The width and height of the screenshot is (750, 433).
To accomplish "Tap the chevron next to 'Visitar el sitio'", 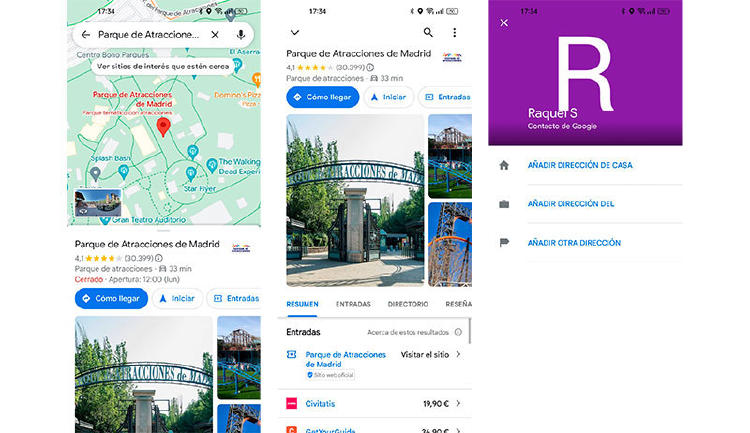I will point(458,355).
